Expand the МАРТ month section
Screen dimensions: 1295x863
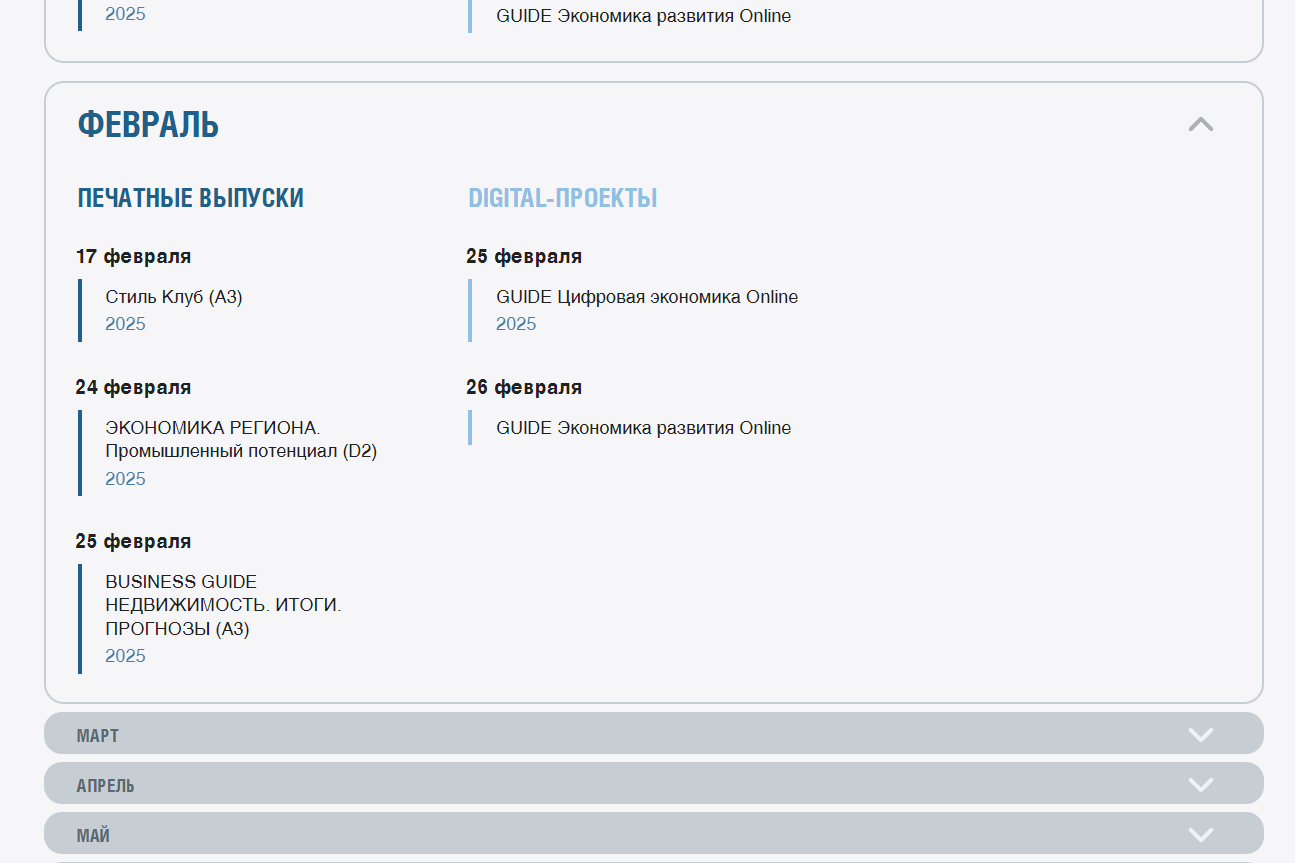coord(651,733)
